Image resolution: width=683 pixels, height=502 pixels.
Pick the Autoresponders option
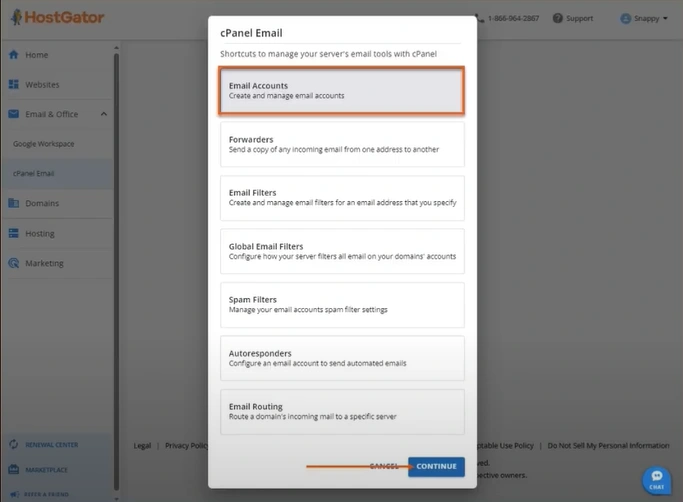point(342,358)
